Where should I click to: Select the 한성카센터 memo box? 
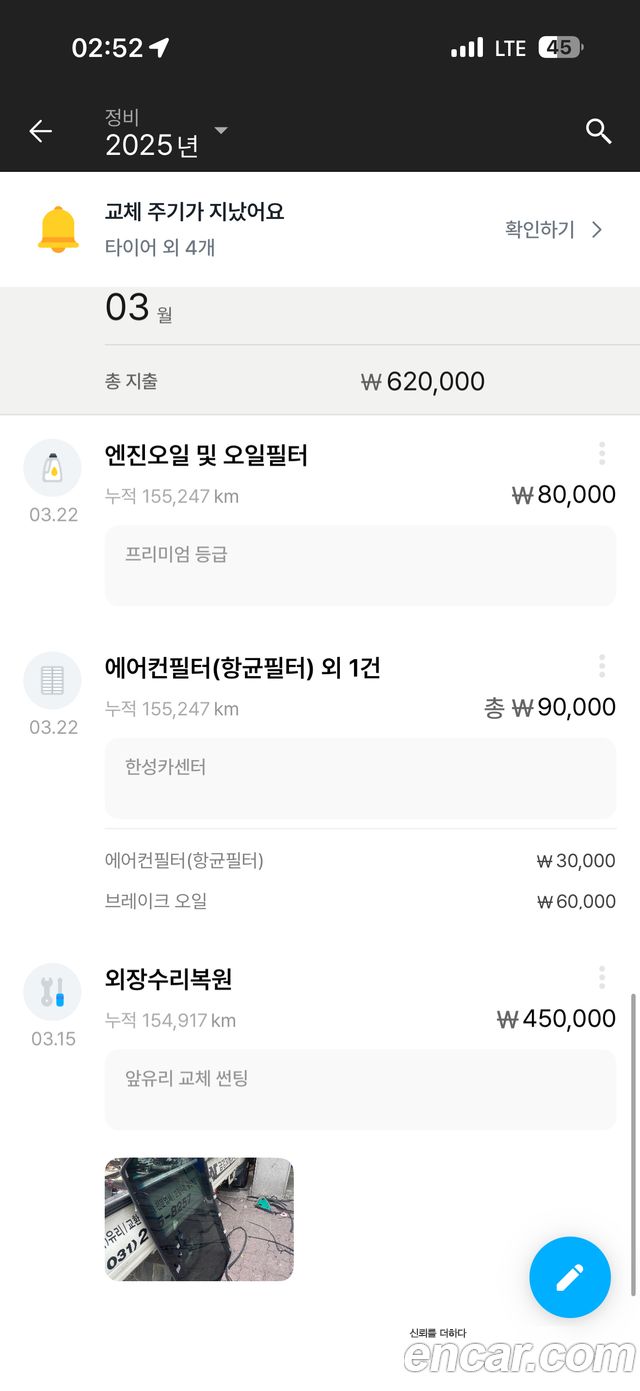360,778
